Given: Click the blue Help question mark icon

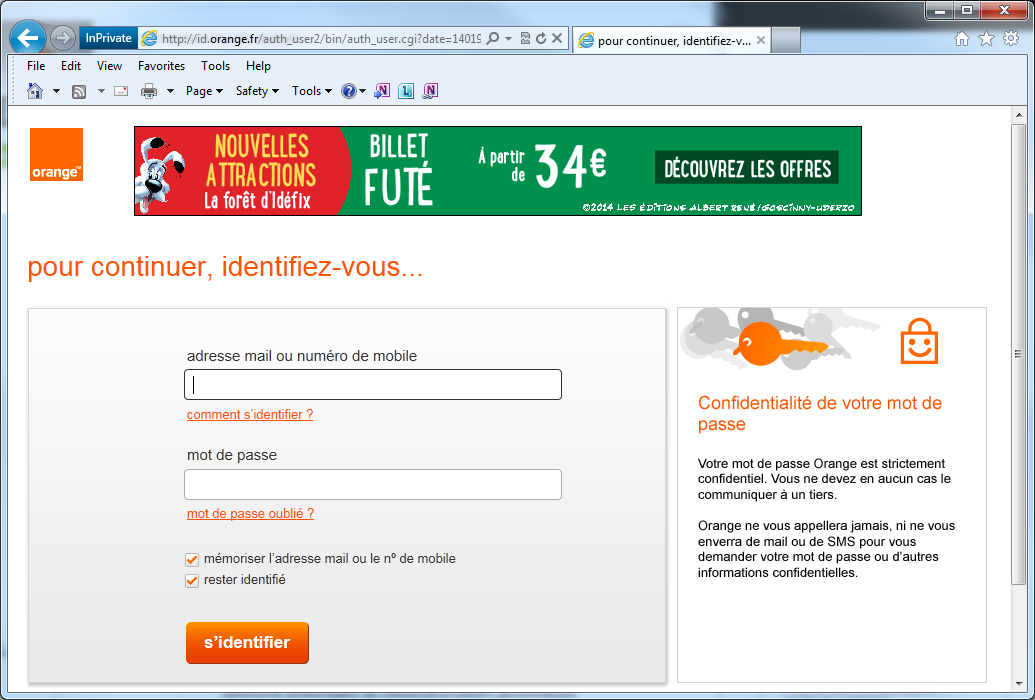Looking at the screenshot, I should click(x=349, y=91).
